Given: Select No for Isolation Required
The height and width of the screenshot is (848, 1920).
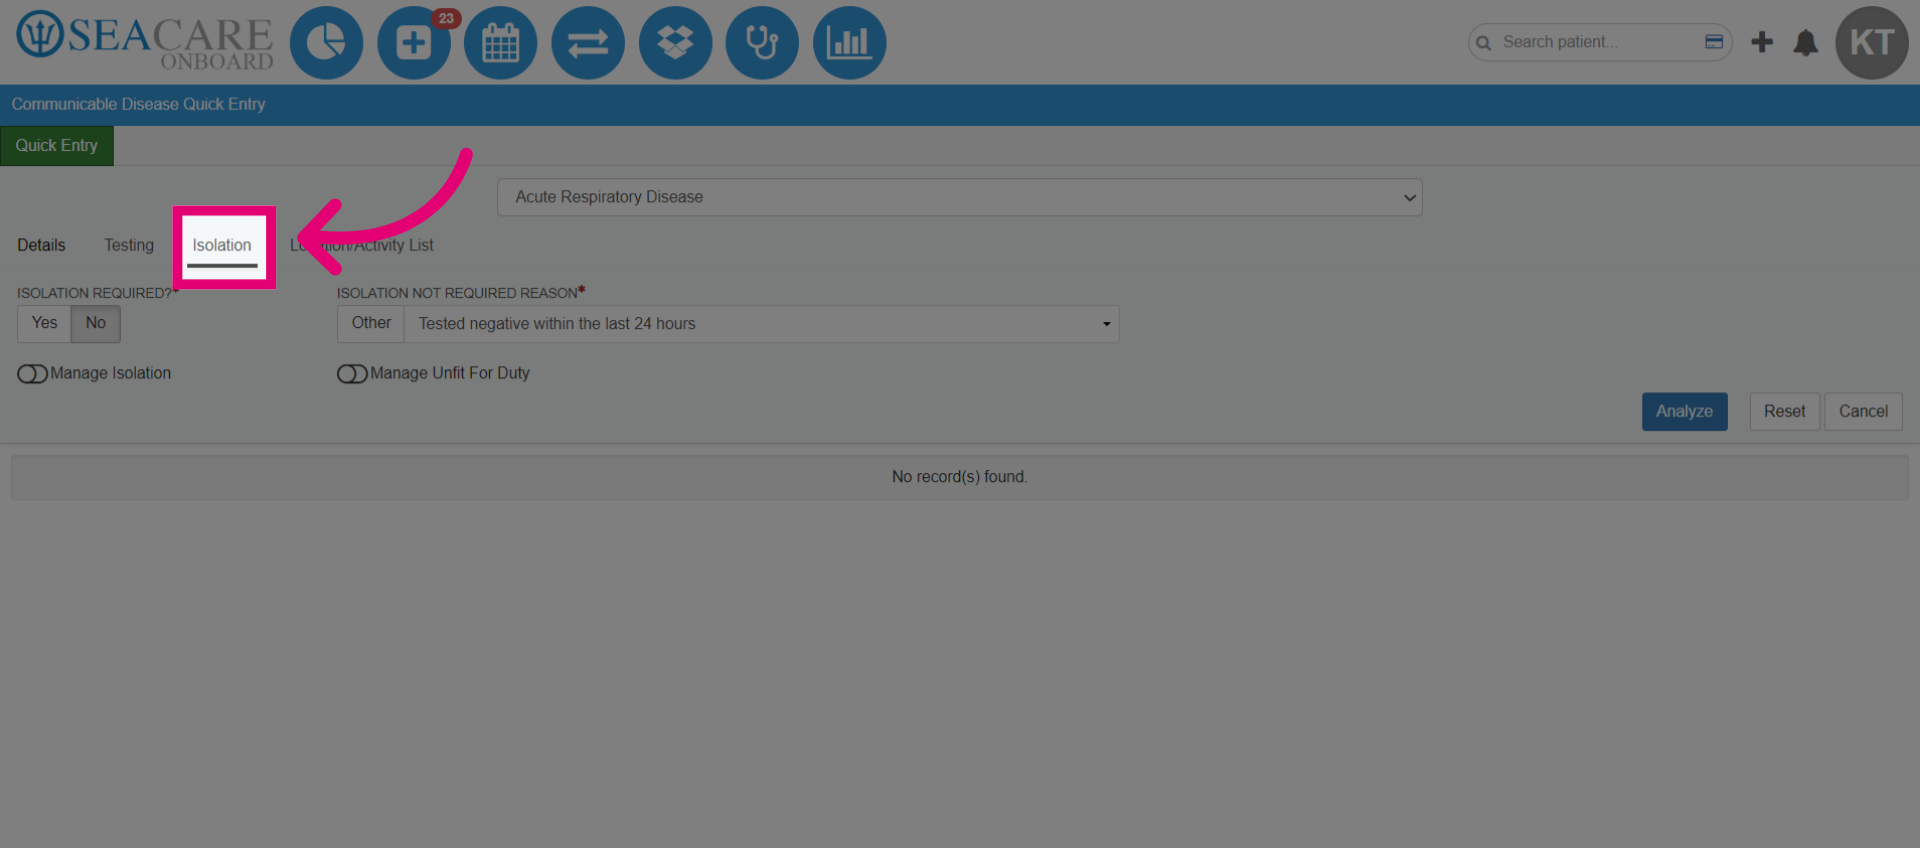Looking at the screenshot, I should tap(96, 323).
